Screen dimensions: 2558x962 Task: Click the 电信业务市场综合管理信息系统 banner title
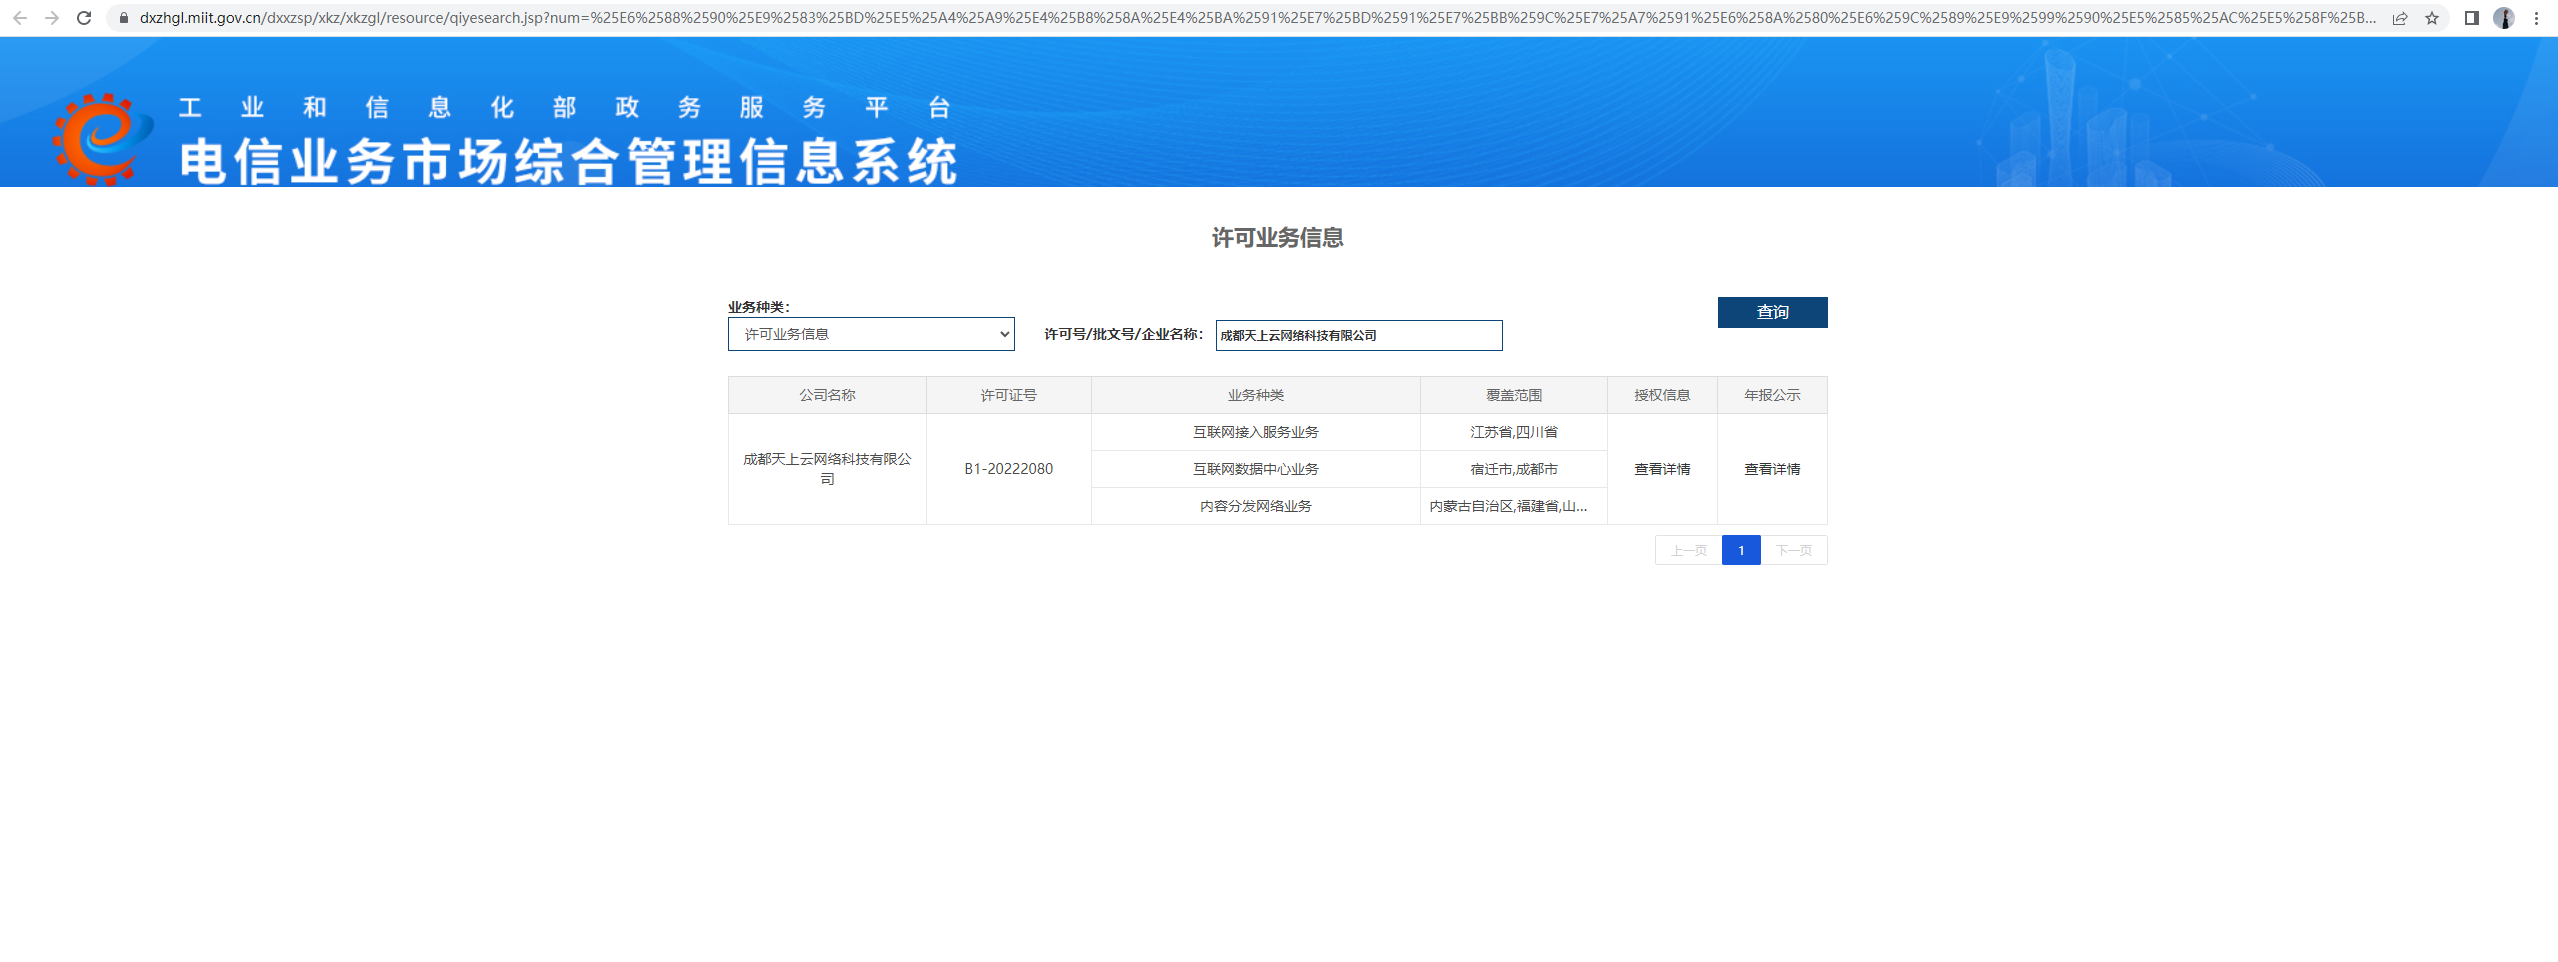coord(568,161)
